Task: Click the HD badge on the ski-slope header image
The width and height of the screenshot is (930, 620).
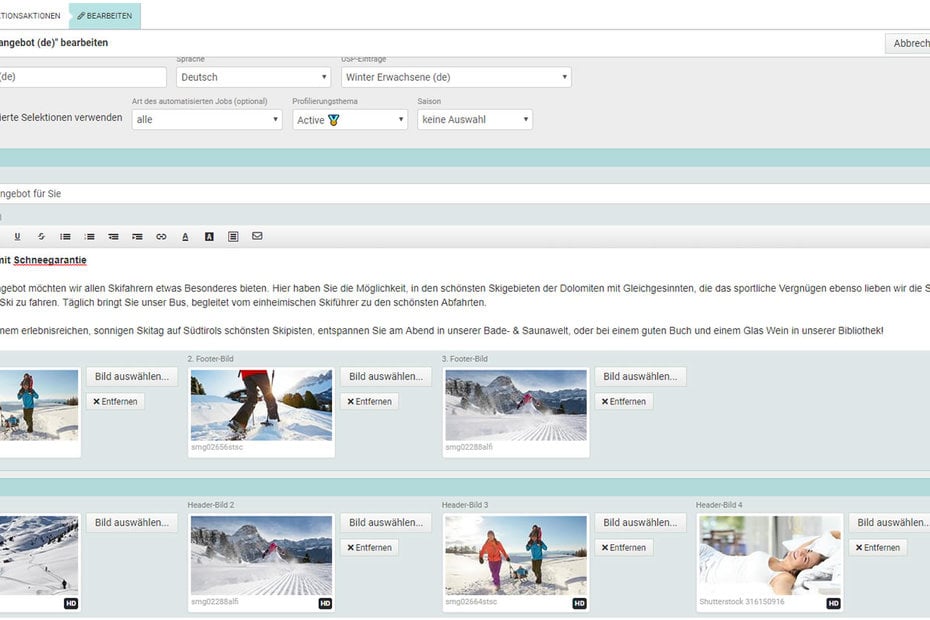Action: coord(71,603)
